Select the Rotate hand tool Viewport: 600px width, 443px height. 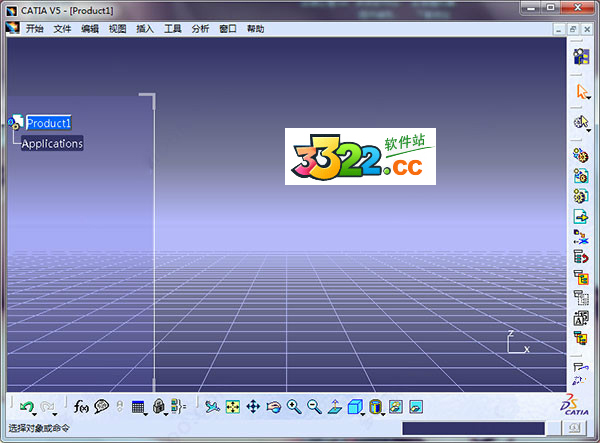click(274, 407)
